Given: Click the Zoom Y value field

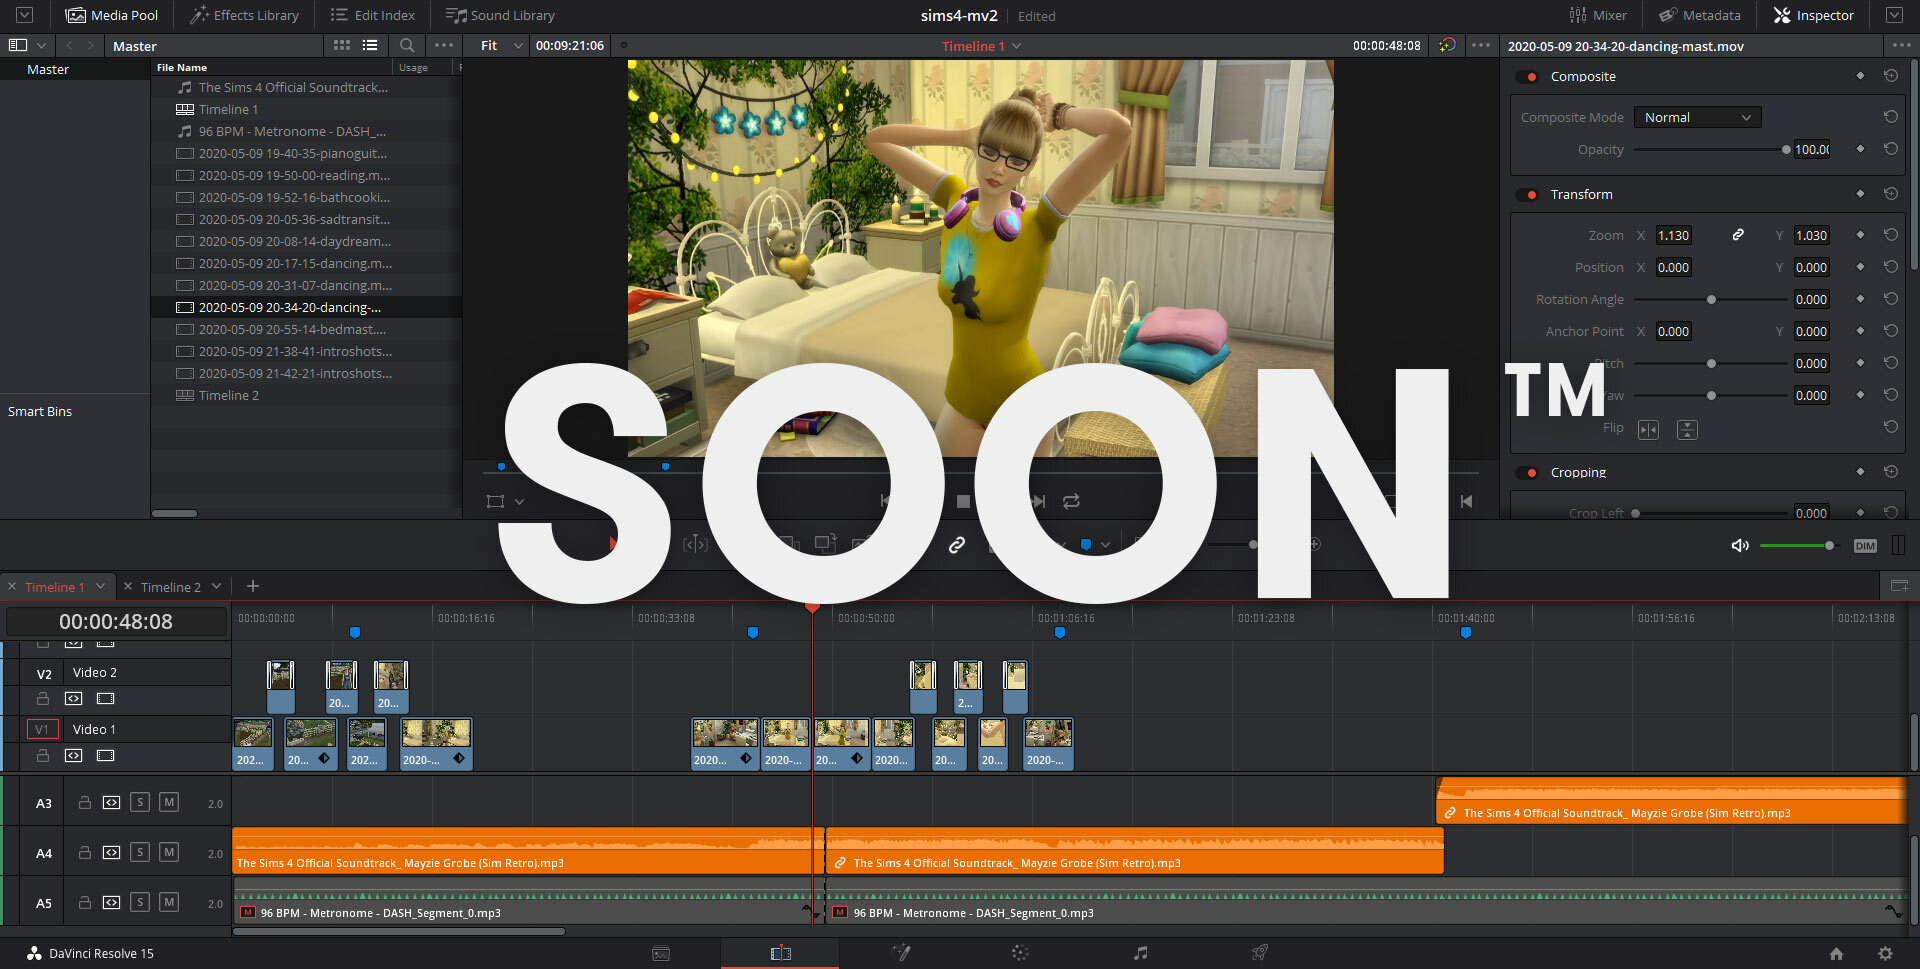Looking at the screenshot, I should [x=1811, y=235].
